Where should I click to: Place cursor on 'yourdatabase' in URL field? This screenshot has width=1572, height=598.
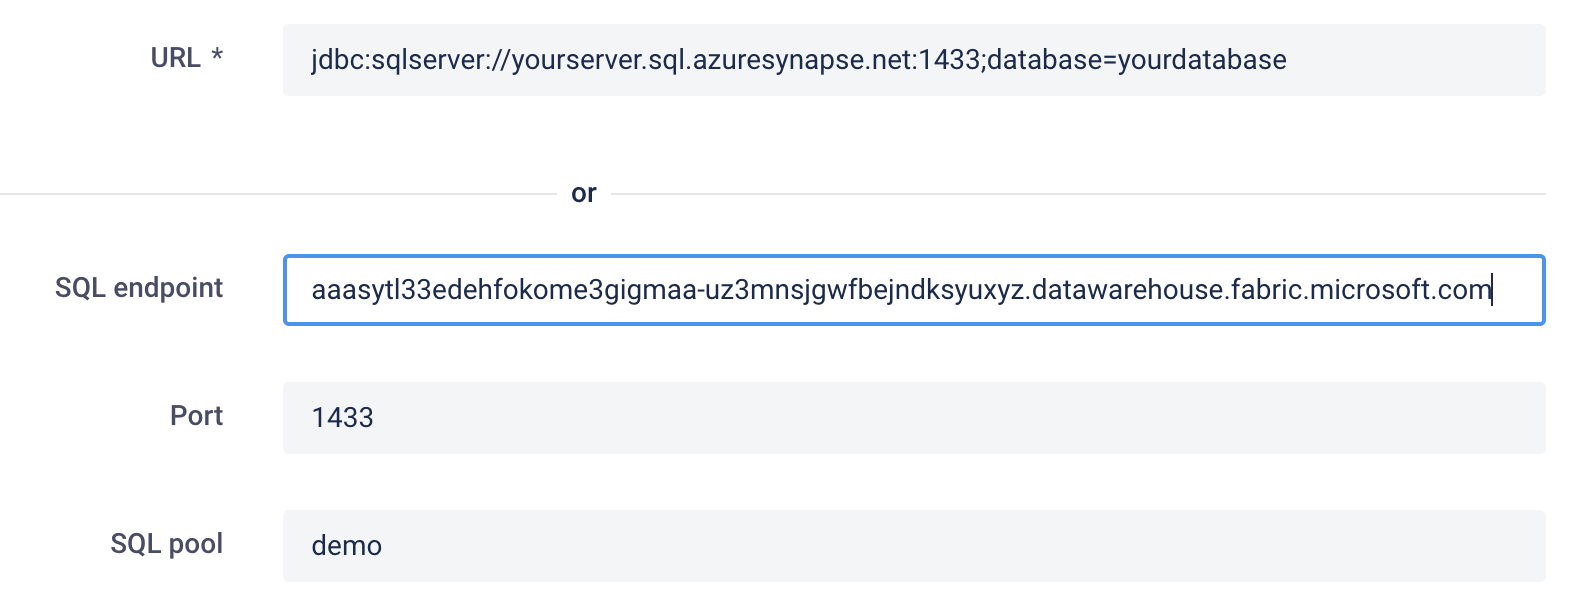(x=1202, y=60)
